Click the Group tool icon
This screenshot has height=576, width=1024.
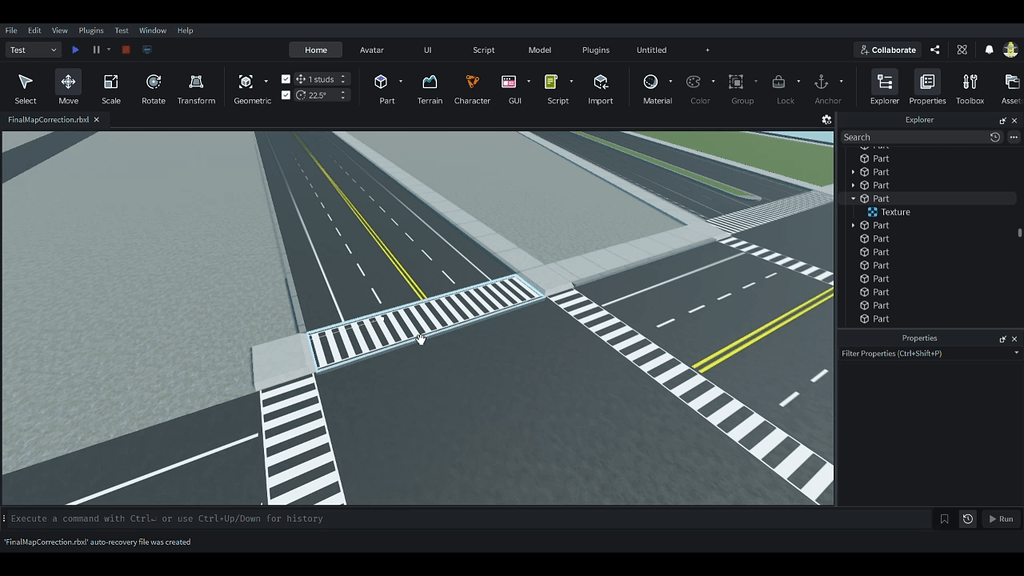tap(736, 82)
